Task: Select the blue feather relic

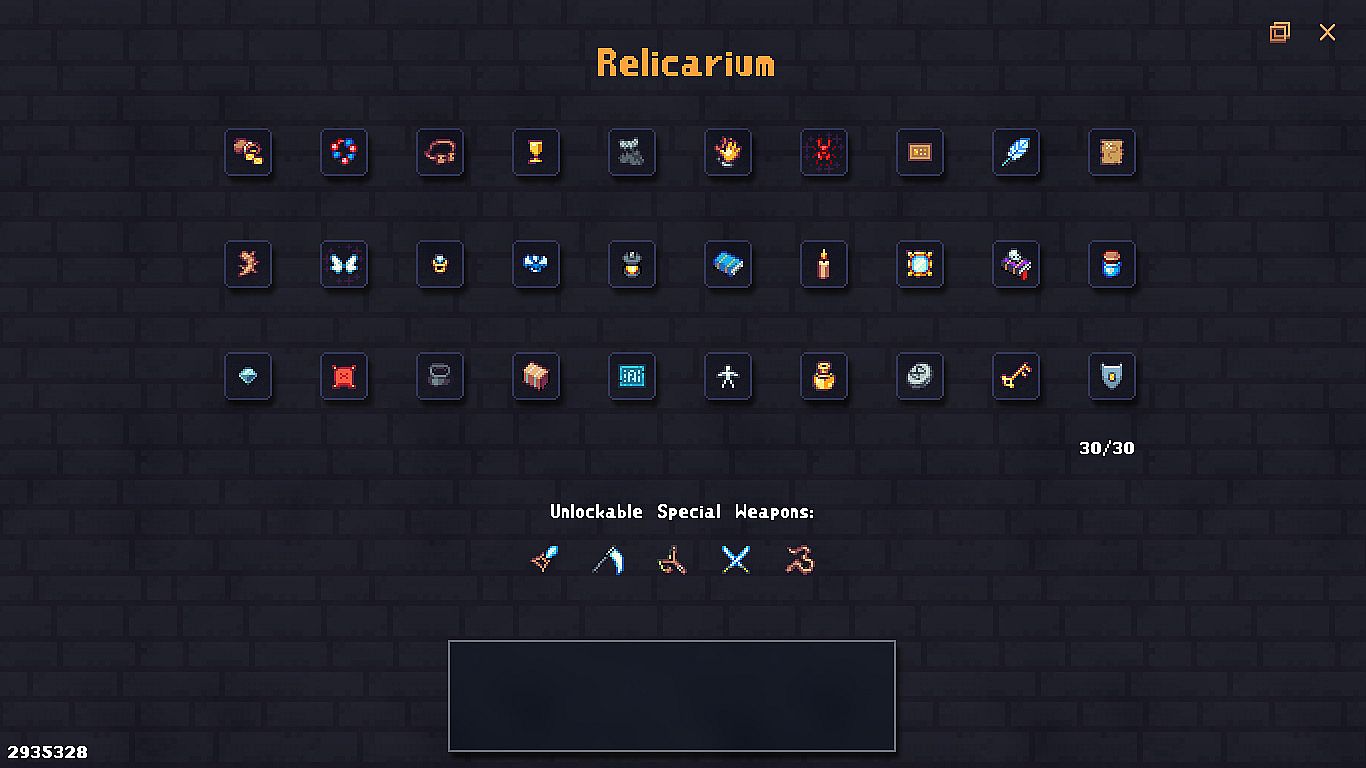Action: (1016, 152)
